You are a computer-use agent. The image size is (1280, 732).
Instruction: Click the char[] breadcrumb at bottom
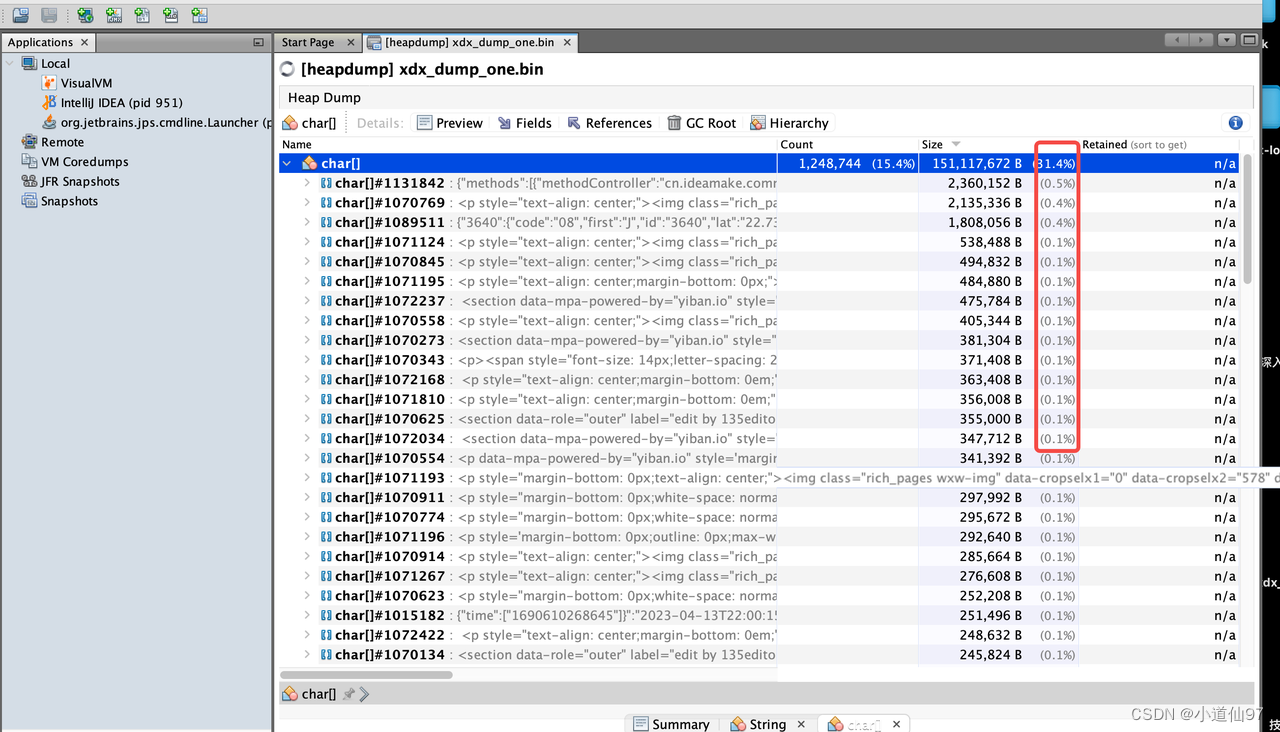309,694
